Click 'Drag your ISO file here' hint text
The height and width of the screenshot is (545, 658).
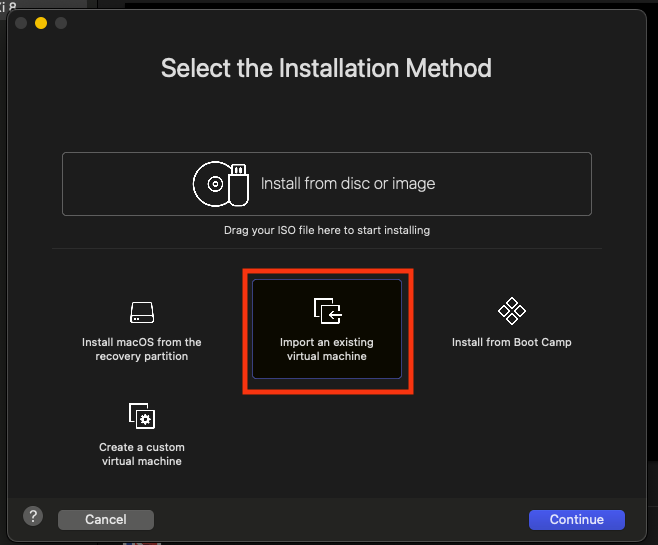(326, 230)
